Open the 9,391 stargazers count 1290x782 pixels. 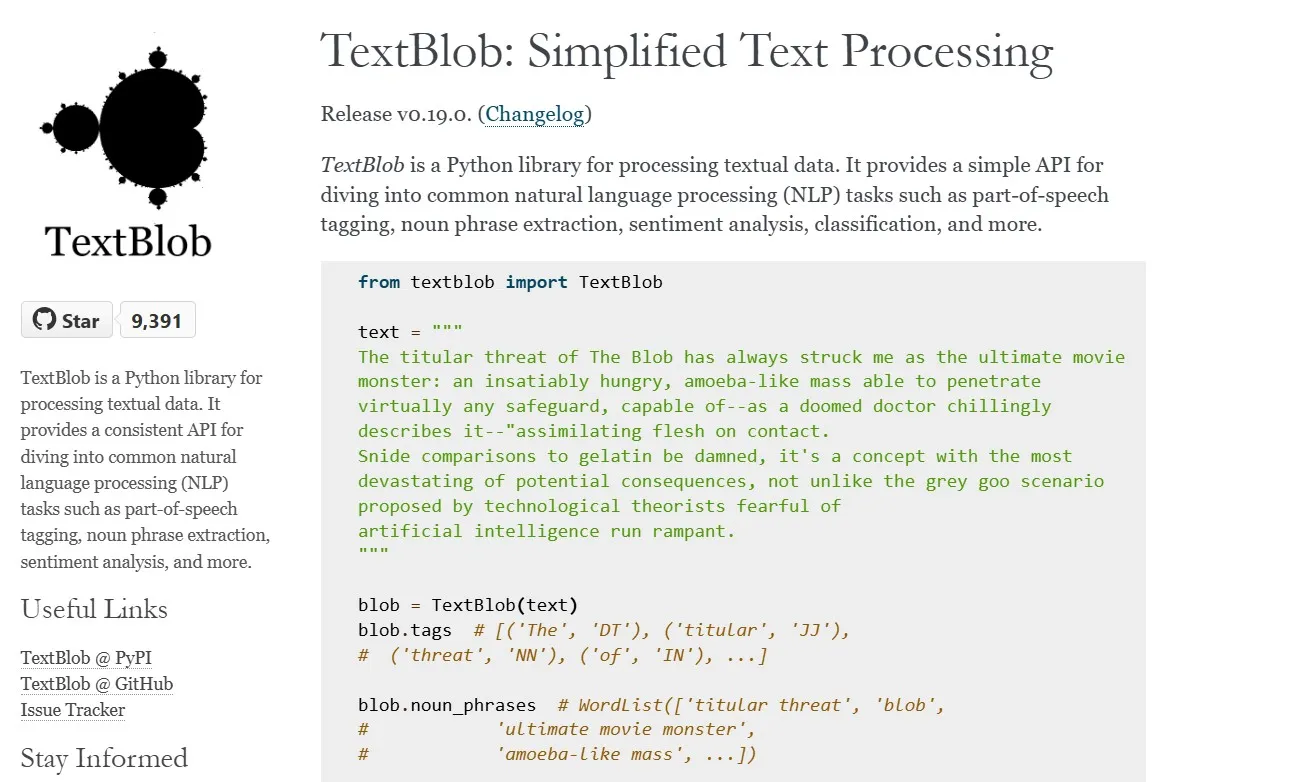[x=157, y=321]
